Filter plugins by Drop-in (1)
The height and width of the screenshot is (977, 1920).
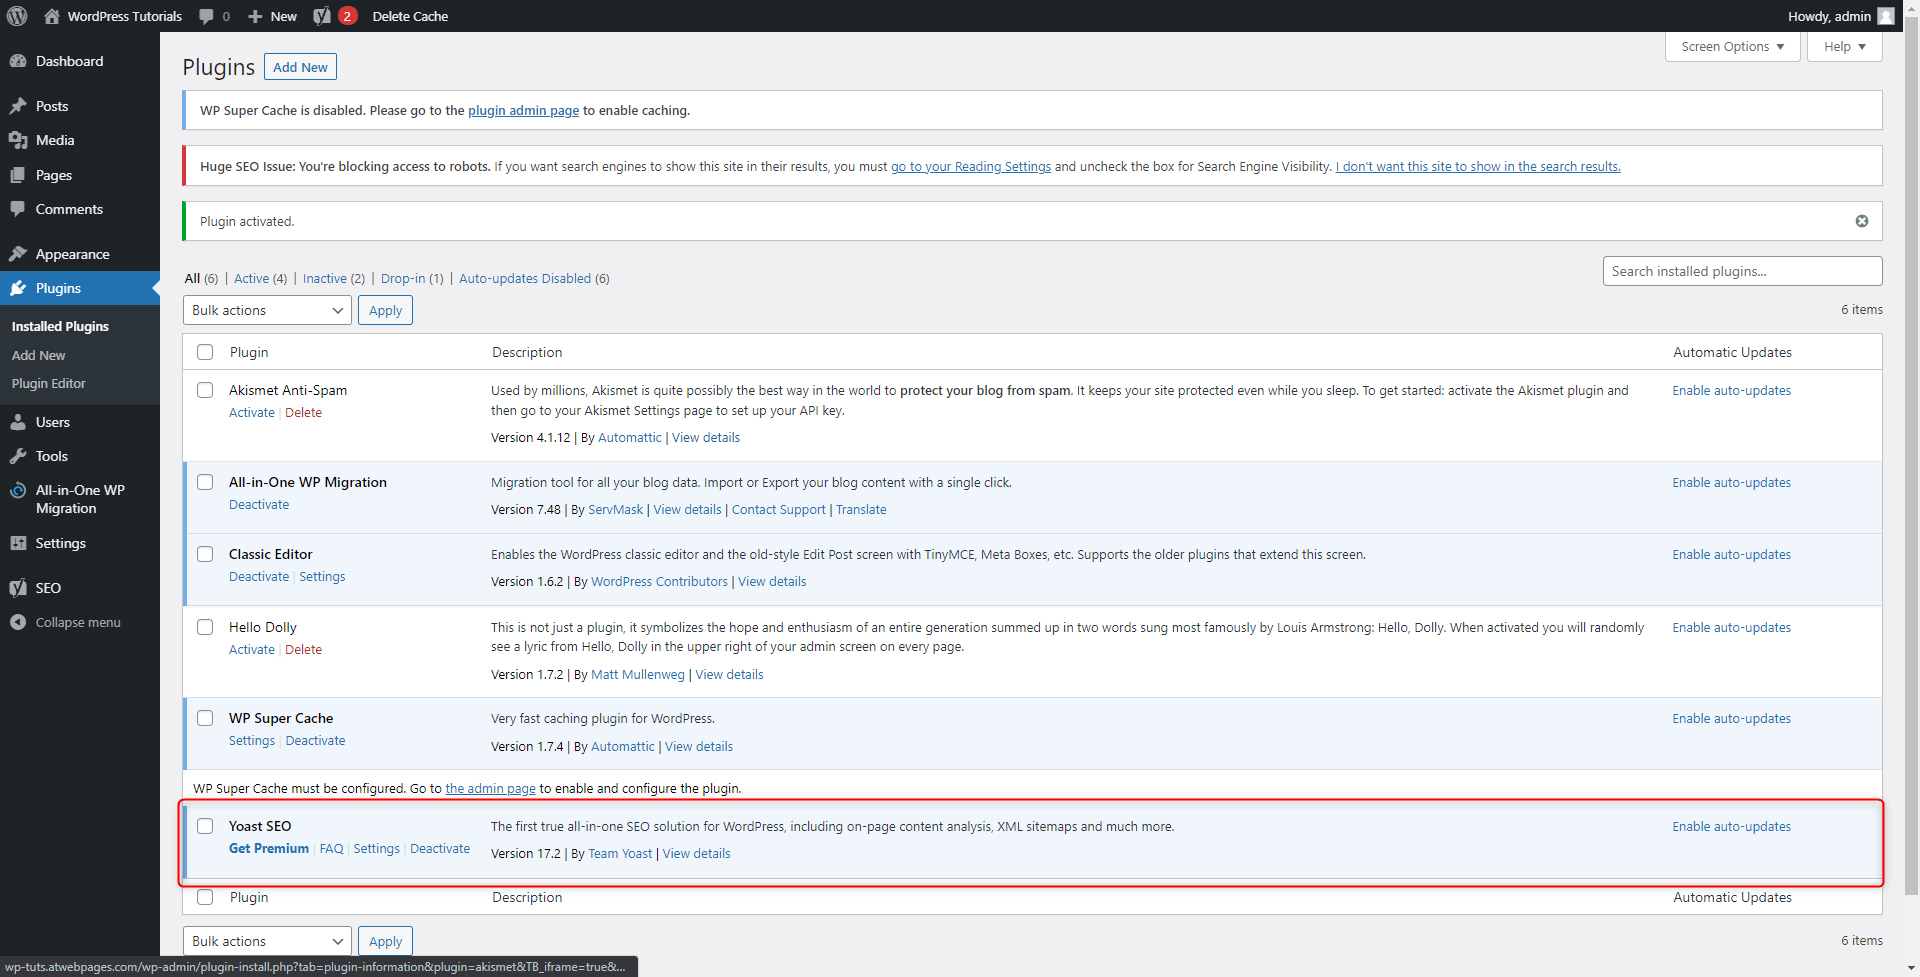pos(412,278)
